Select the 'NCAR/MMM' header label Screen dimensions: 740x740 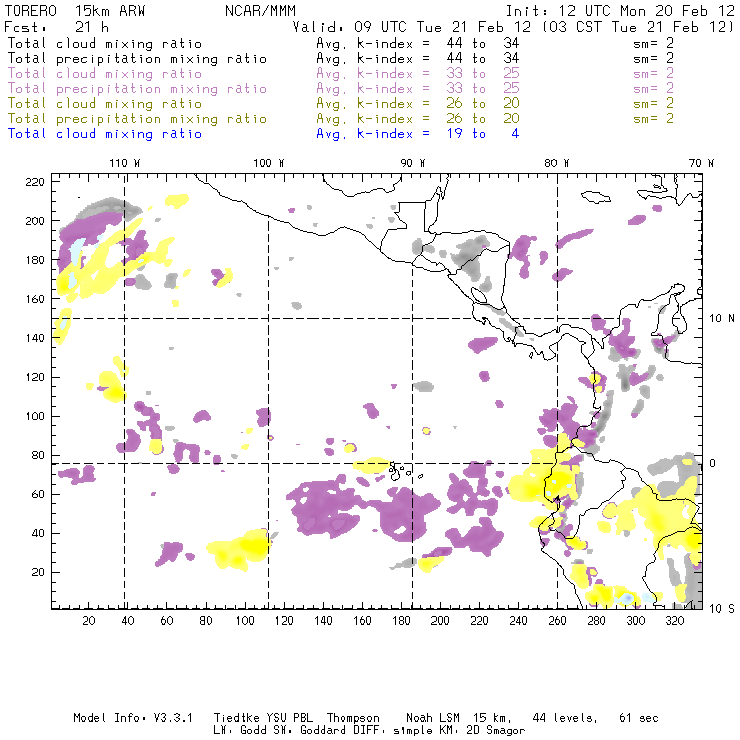point(260,11)
